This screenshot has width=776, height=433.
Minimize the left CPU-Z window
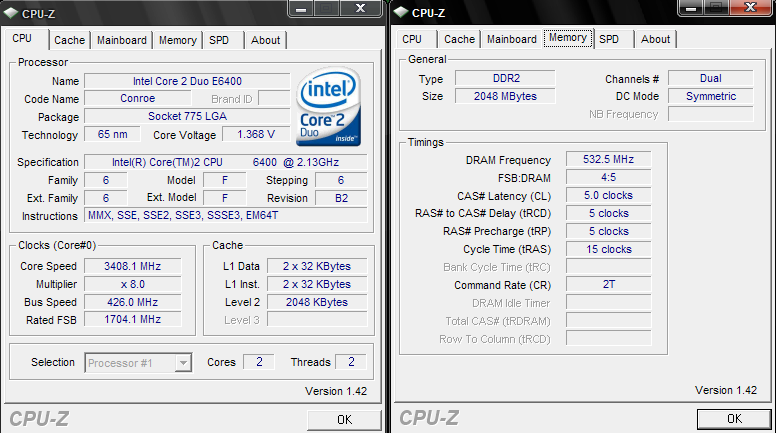coord(301,9)
